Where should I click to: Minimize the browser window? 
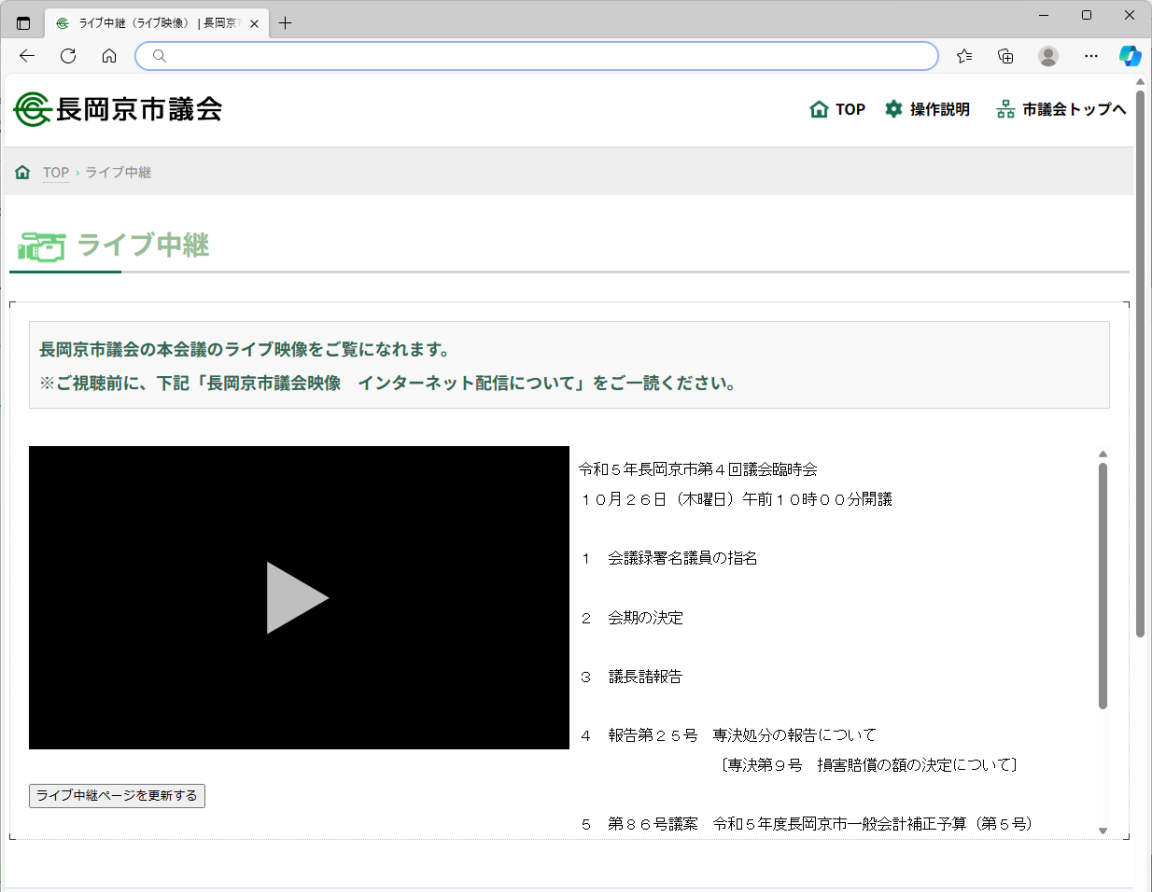(1044, 15)
